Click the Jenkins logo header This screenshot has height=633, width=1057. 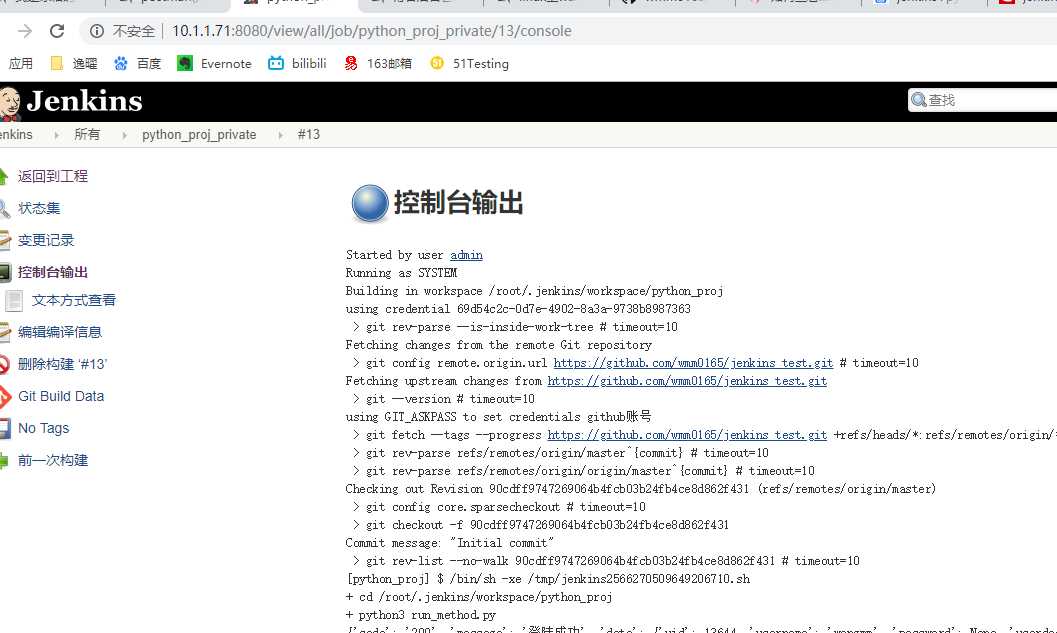(x=71, y=102)
